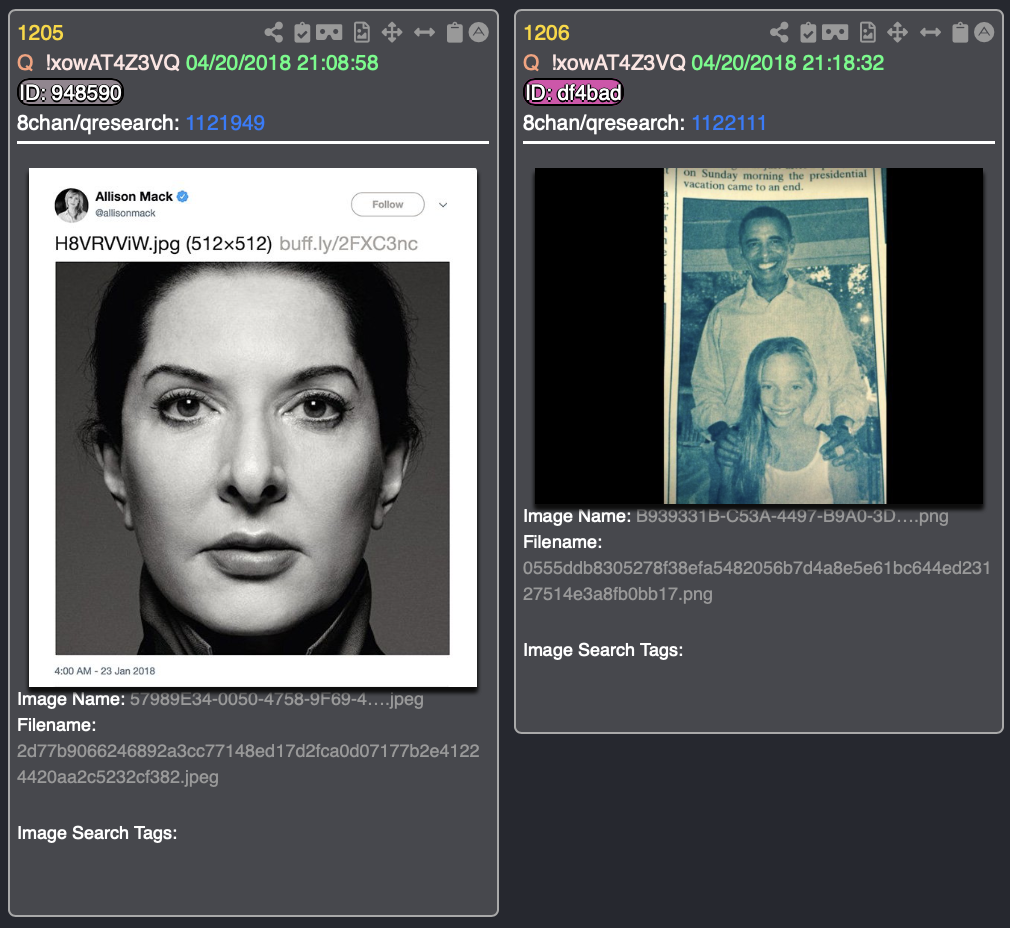Click the four-way move arrows icon on post 1206
The height and width of the screenshot is (928, 1010).
[x=897, y=32]
